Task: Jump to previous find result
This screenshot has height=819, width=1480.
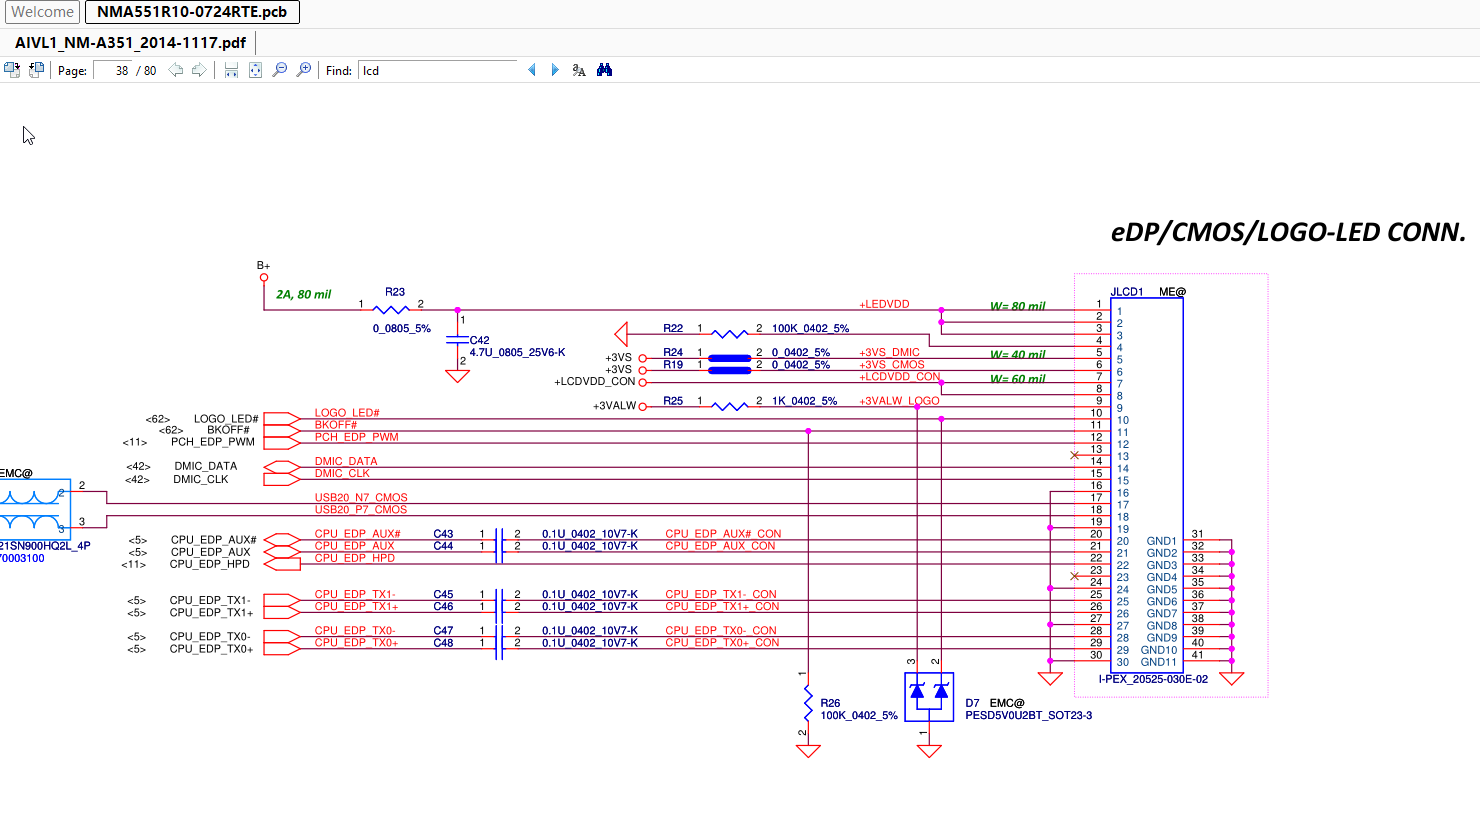Action: [532, 70]
